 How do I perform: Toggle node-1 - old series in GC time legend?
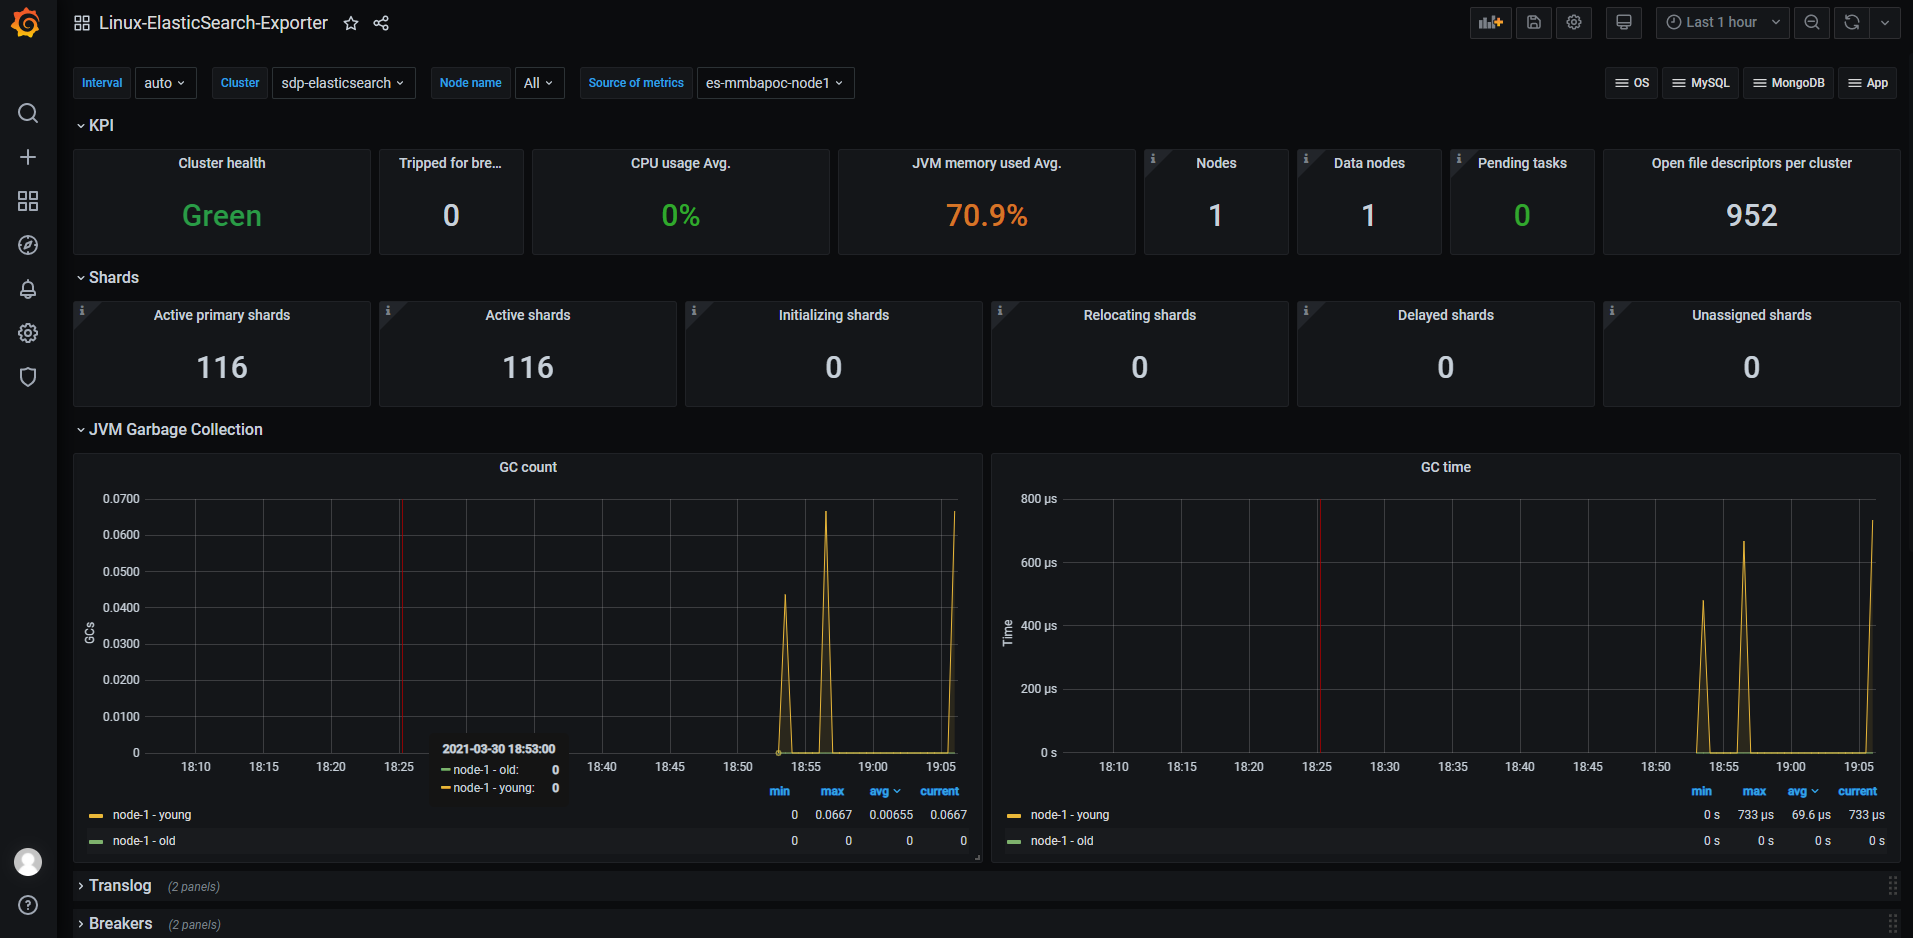tap(1062, 841)
